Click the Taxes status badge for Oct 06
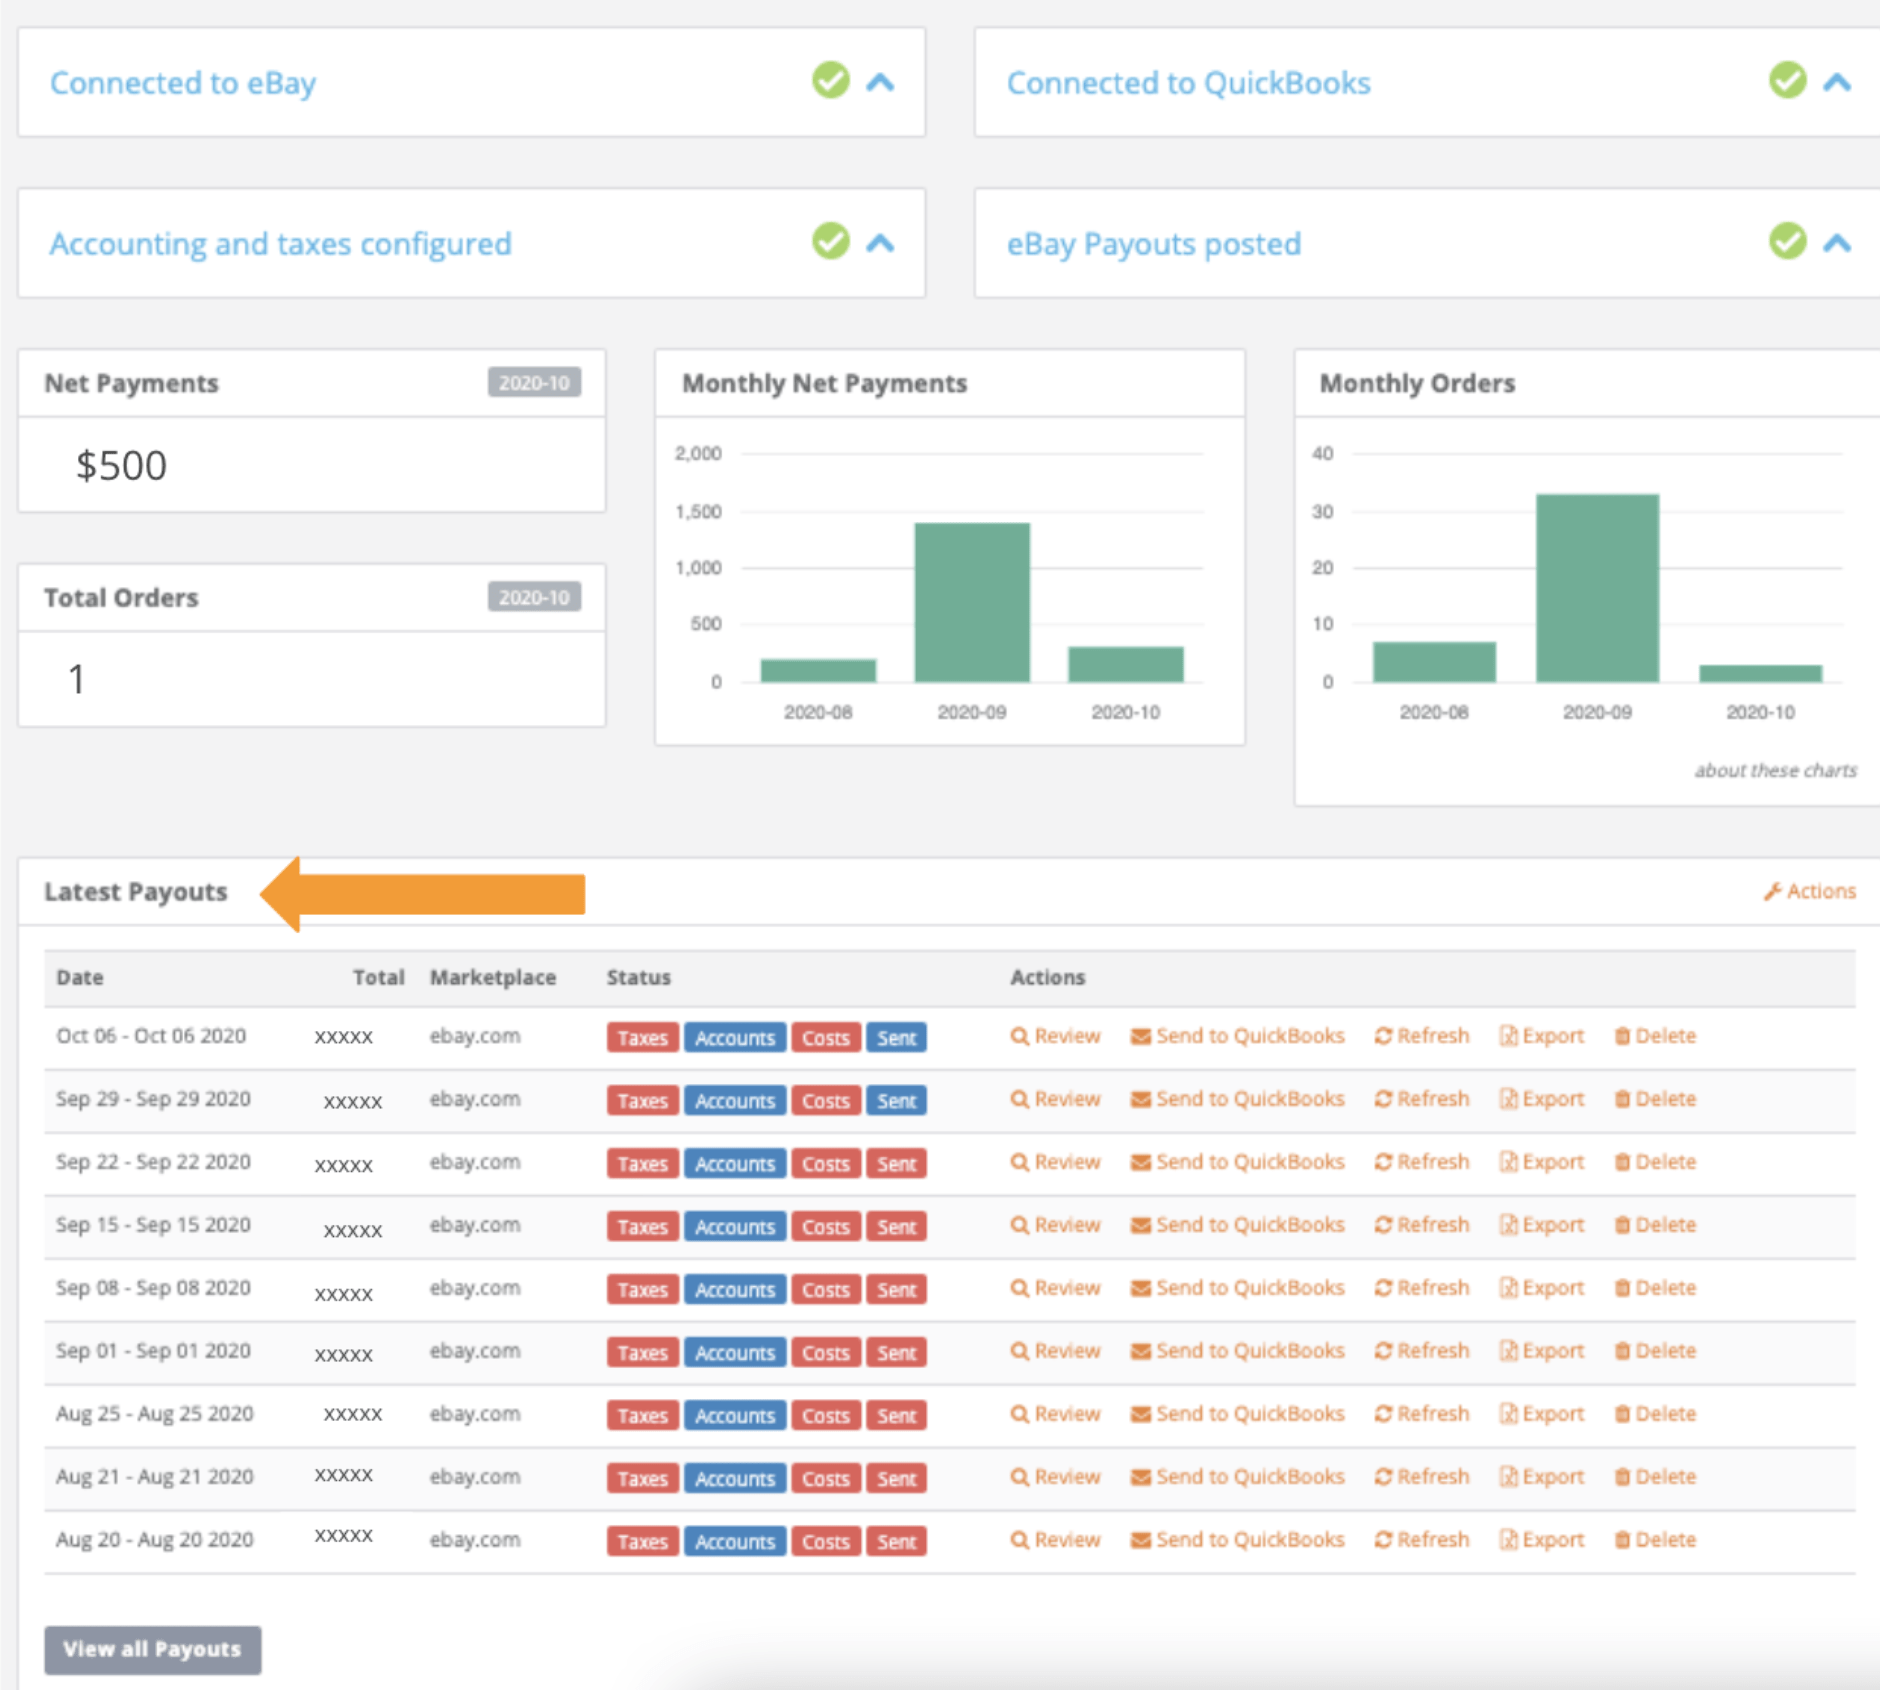 (642, 1037)
